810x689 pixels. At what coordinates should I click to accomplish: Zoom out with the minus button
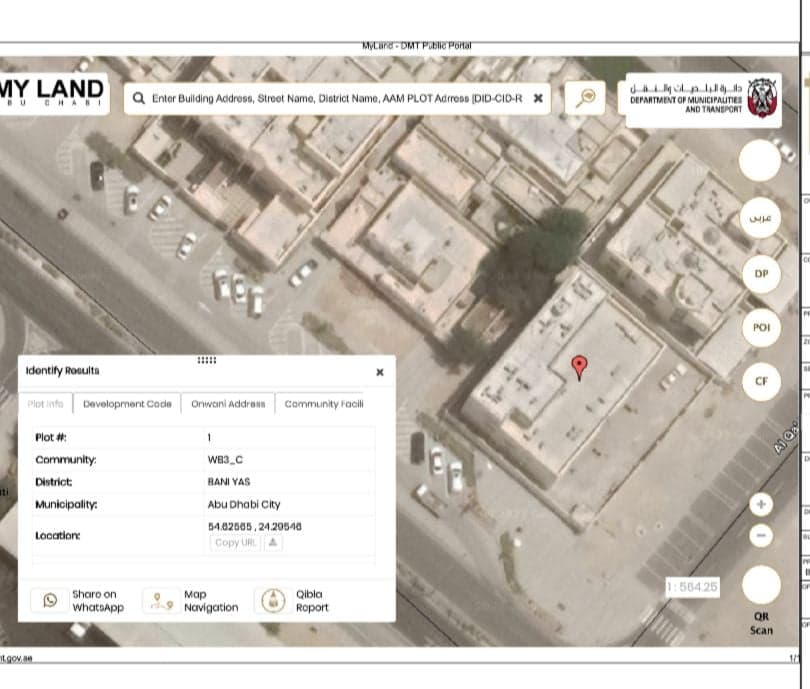(761, 536)
